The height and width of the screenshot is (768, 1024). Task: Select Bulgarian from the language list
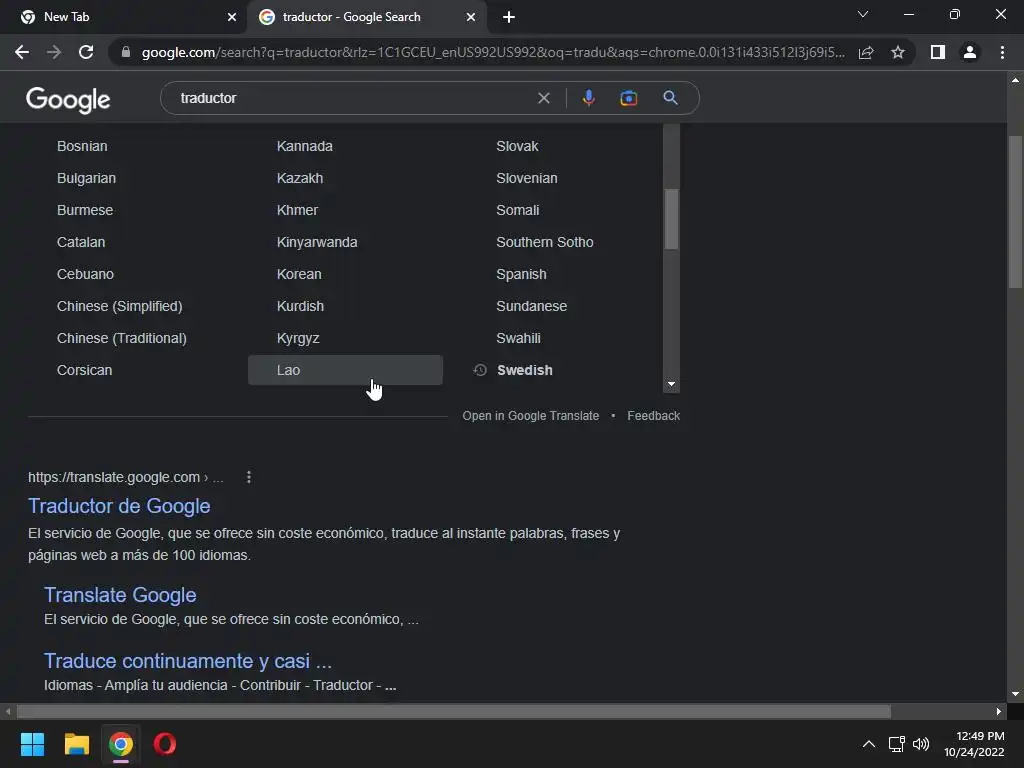pos(86,178)
